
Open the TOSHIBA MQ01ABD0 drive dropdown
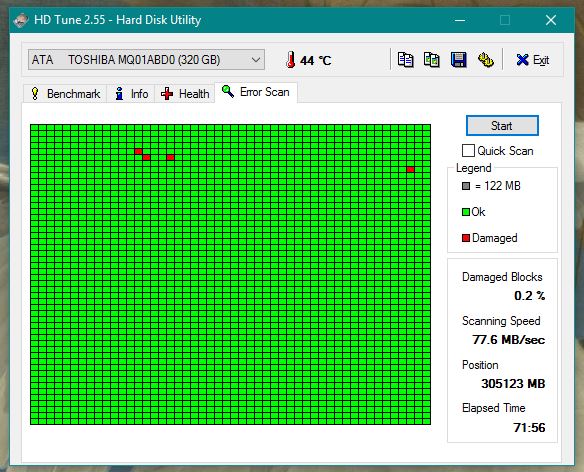click(x=146, y=60)
